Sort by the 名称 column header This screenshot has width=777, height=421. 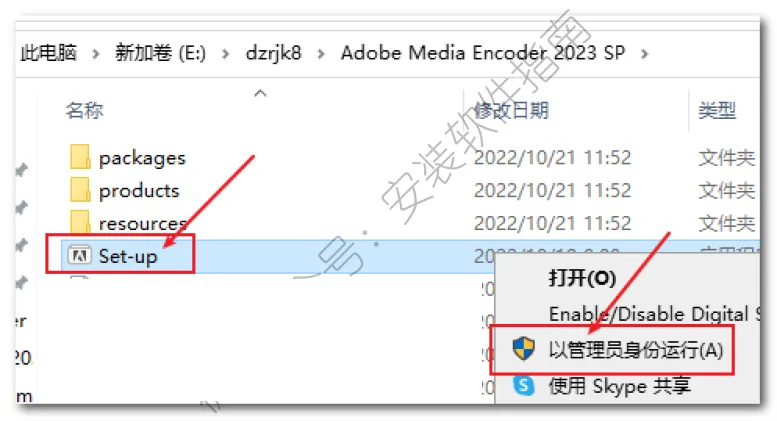[x=84, y=110]
